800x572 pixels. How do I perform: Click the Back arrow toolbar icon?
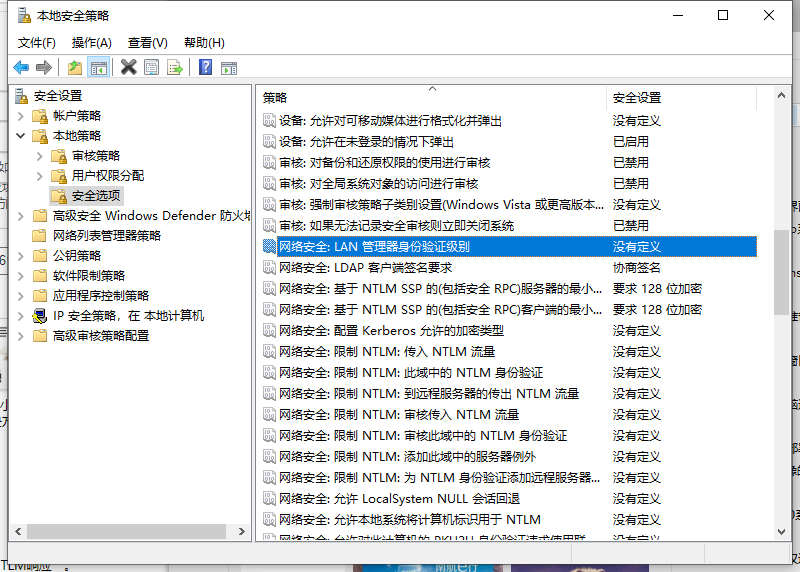click(x=21, y=67)
